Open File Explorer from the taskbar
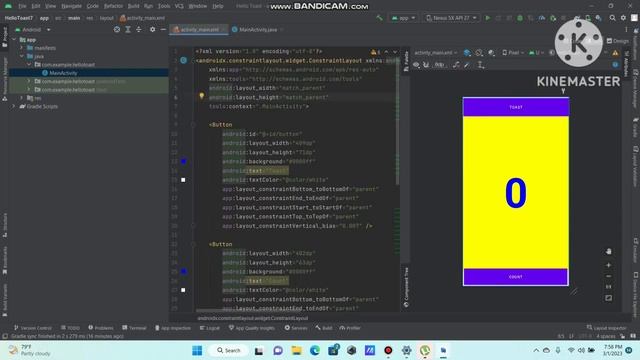The width and height of the screenshot is (640, 360). (296, 350)
